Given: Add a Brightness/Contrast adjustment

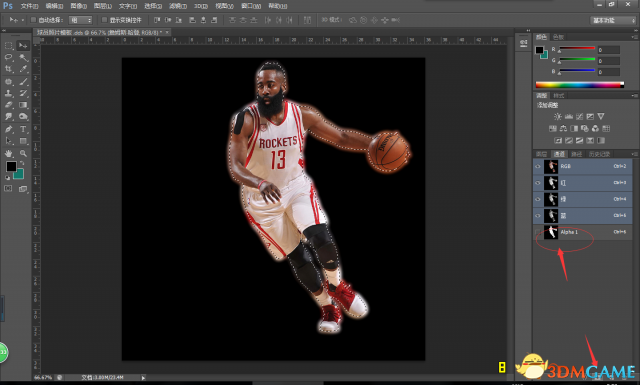Looking at the screenshot, I should [558, 117].
